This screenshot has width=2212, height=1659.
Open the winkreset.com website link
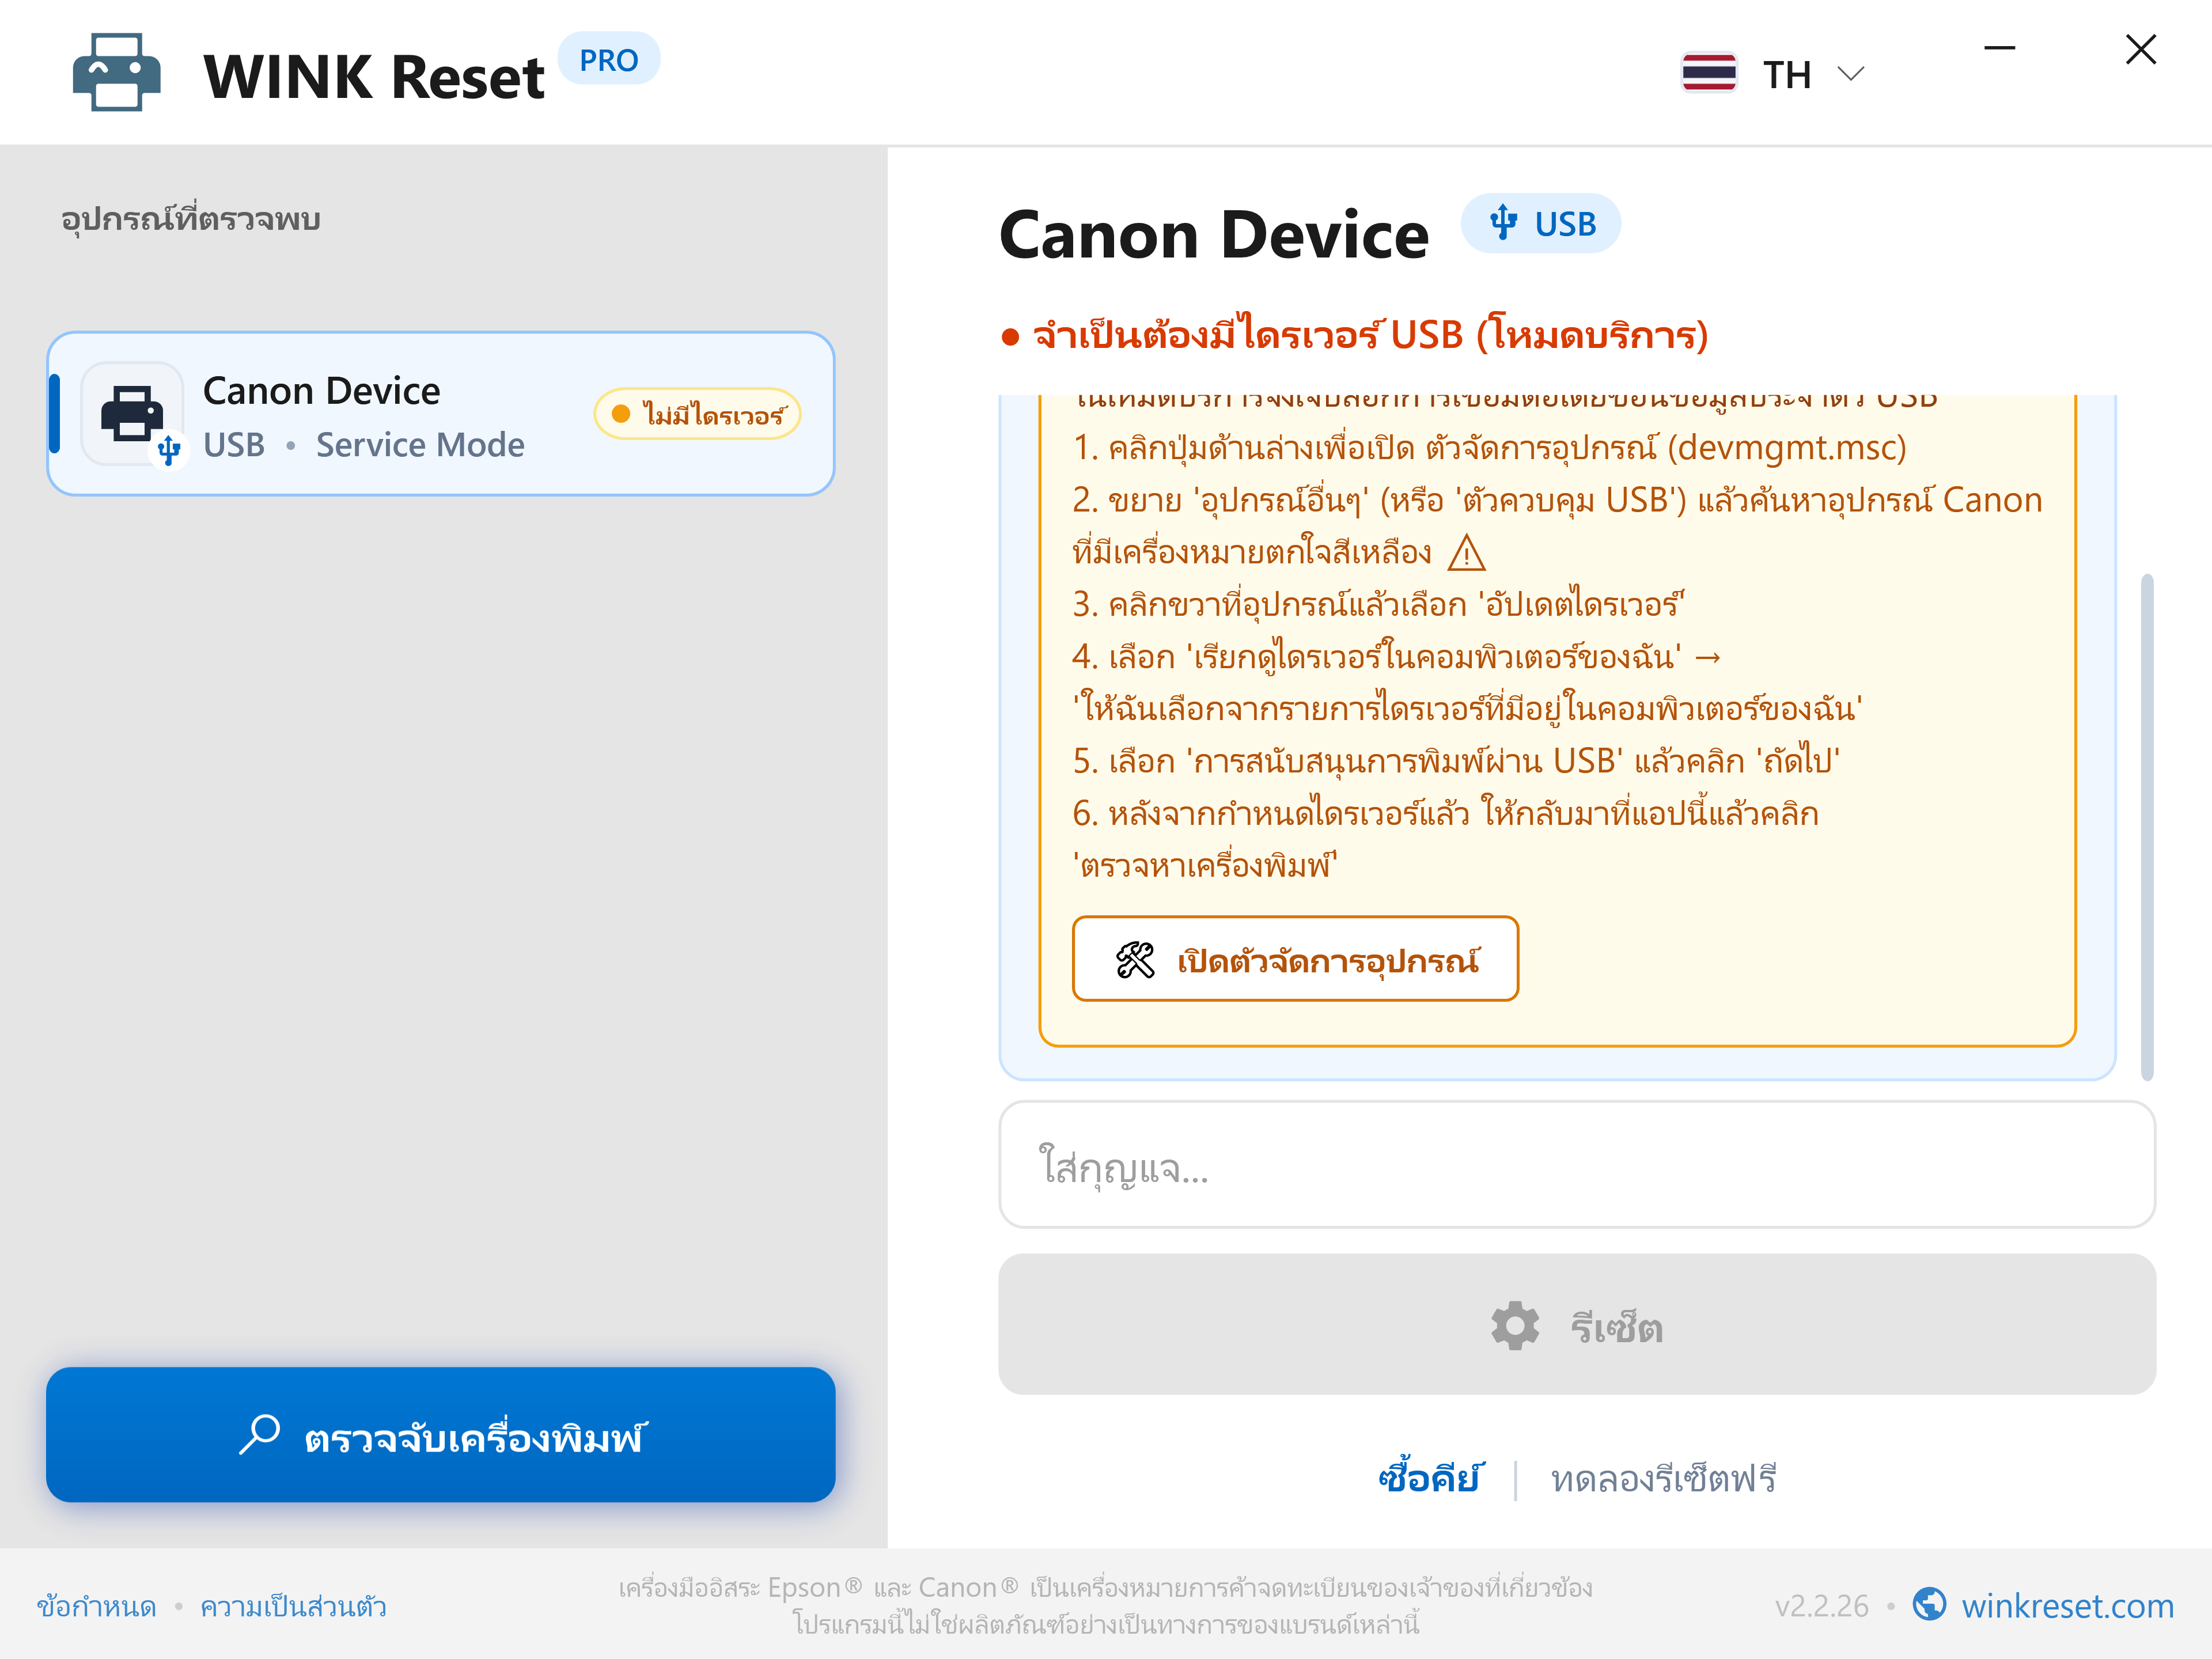coord(2067,1606)
